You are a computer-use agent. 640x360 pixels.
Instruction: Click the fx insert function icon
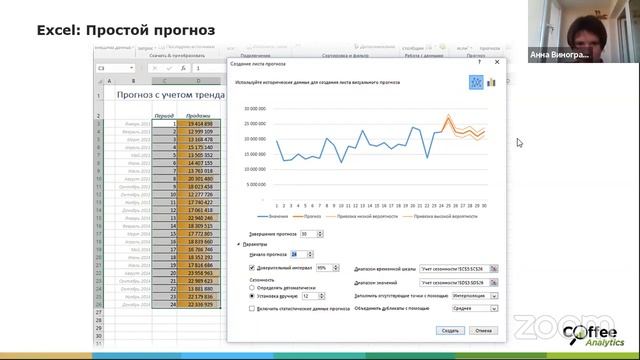[183, 68]
